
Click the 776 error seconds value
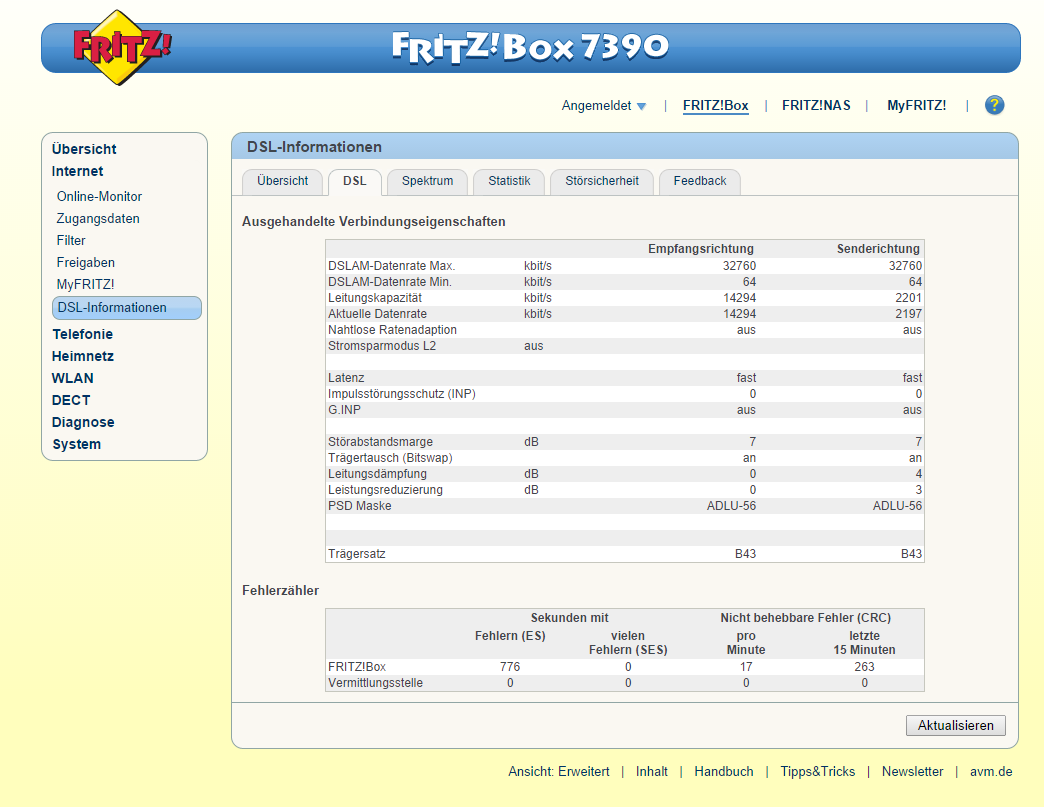509,667
